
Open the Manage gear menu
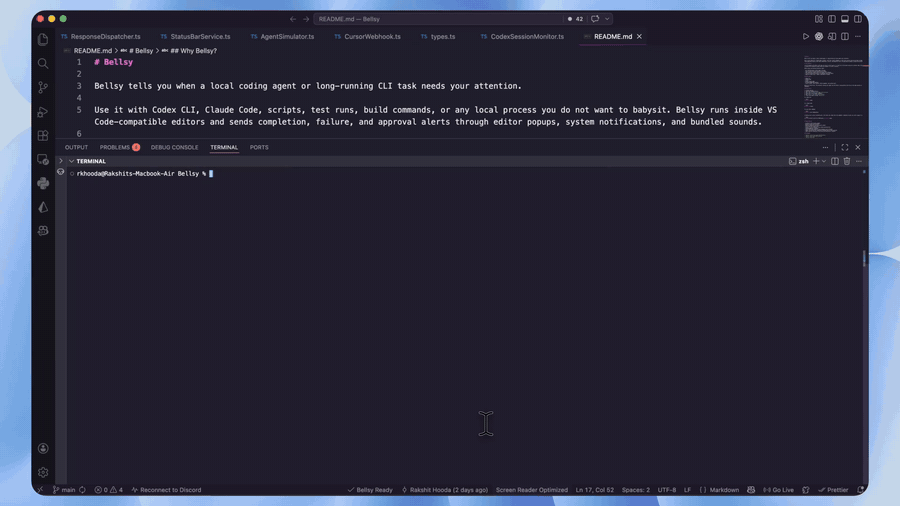pos(43,472)
